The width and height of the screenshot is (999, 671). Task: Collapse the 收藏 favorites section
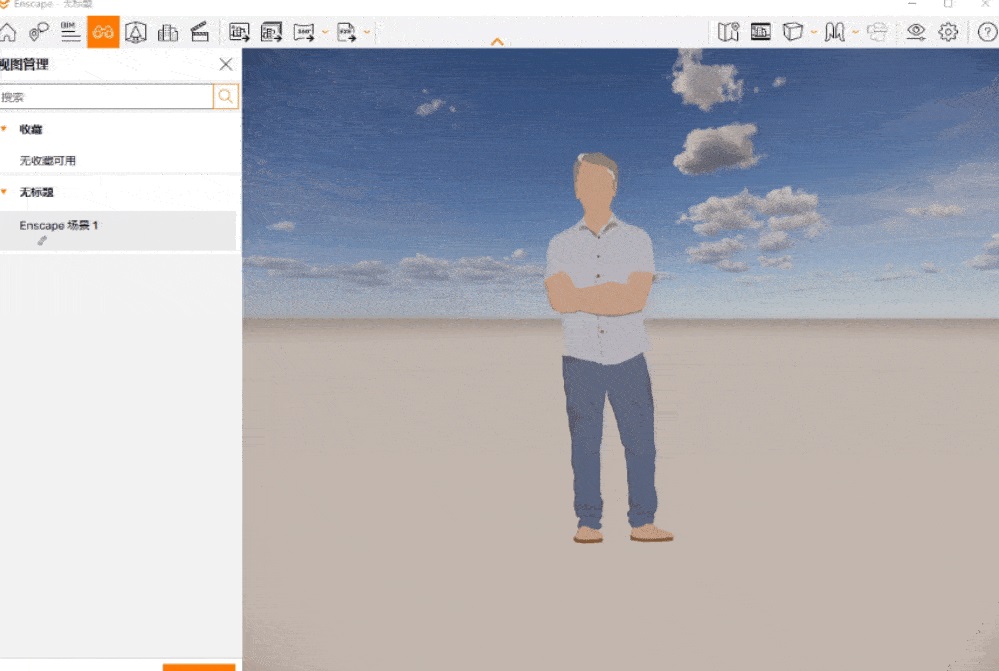[4, 129]
